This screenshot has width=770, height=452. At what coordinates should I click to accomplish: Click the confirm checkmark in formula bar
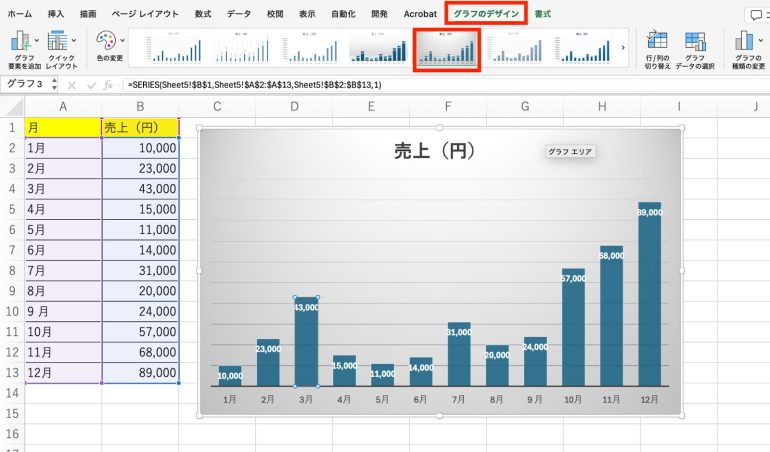91,85
